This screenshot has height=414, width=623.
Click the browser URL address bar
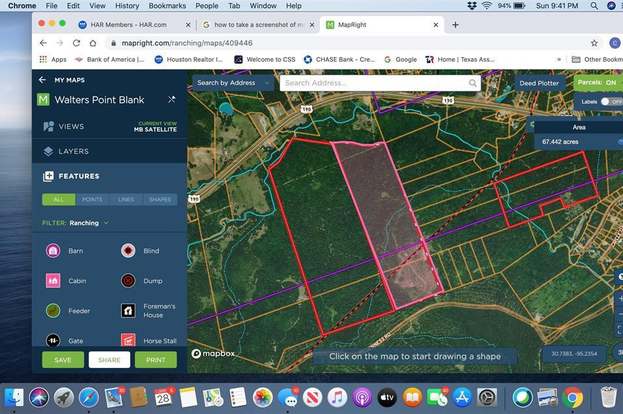pyautogui.click(x=346, y=43)
